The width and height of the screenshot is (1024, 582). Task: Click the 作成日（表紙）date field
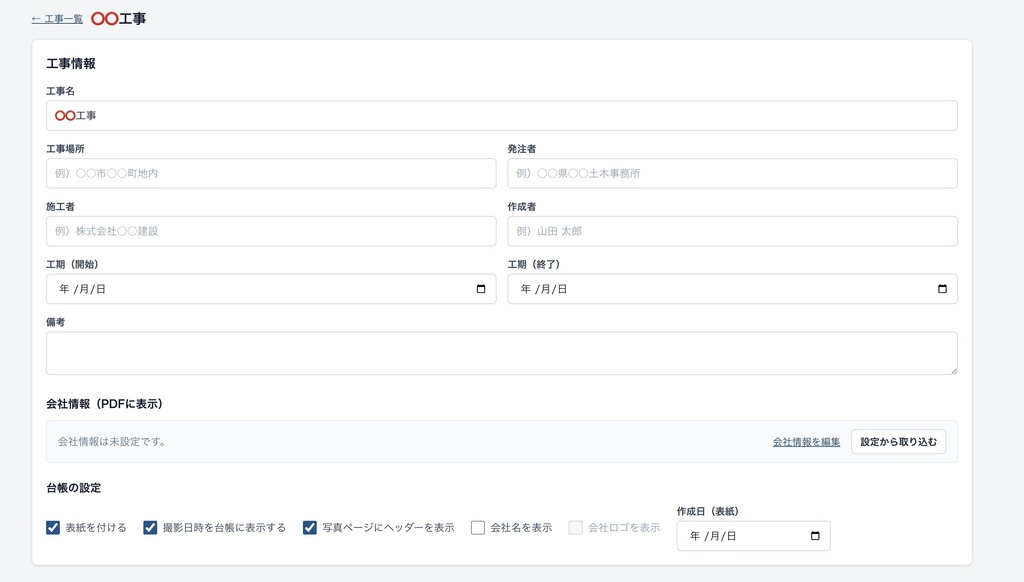pyautogui.click(x=754, y=536)
